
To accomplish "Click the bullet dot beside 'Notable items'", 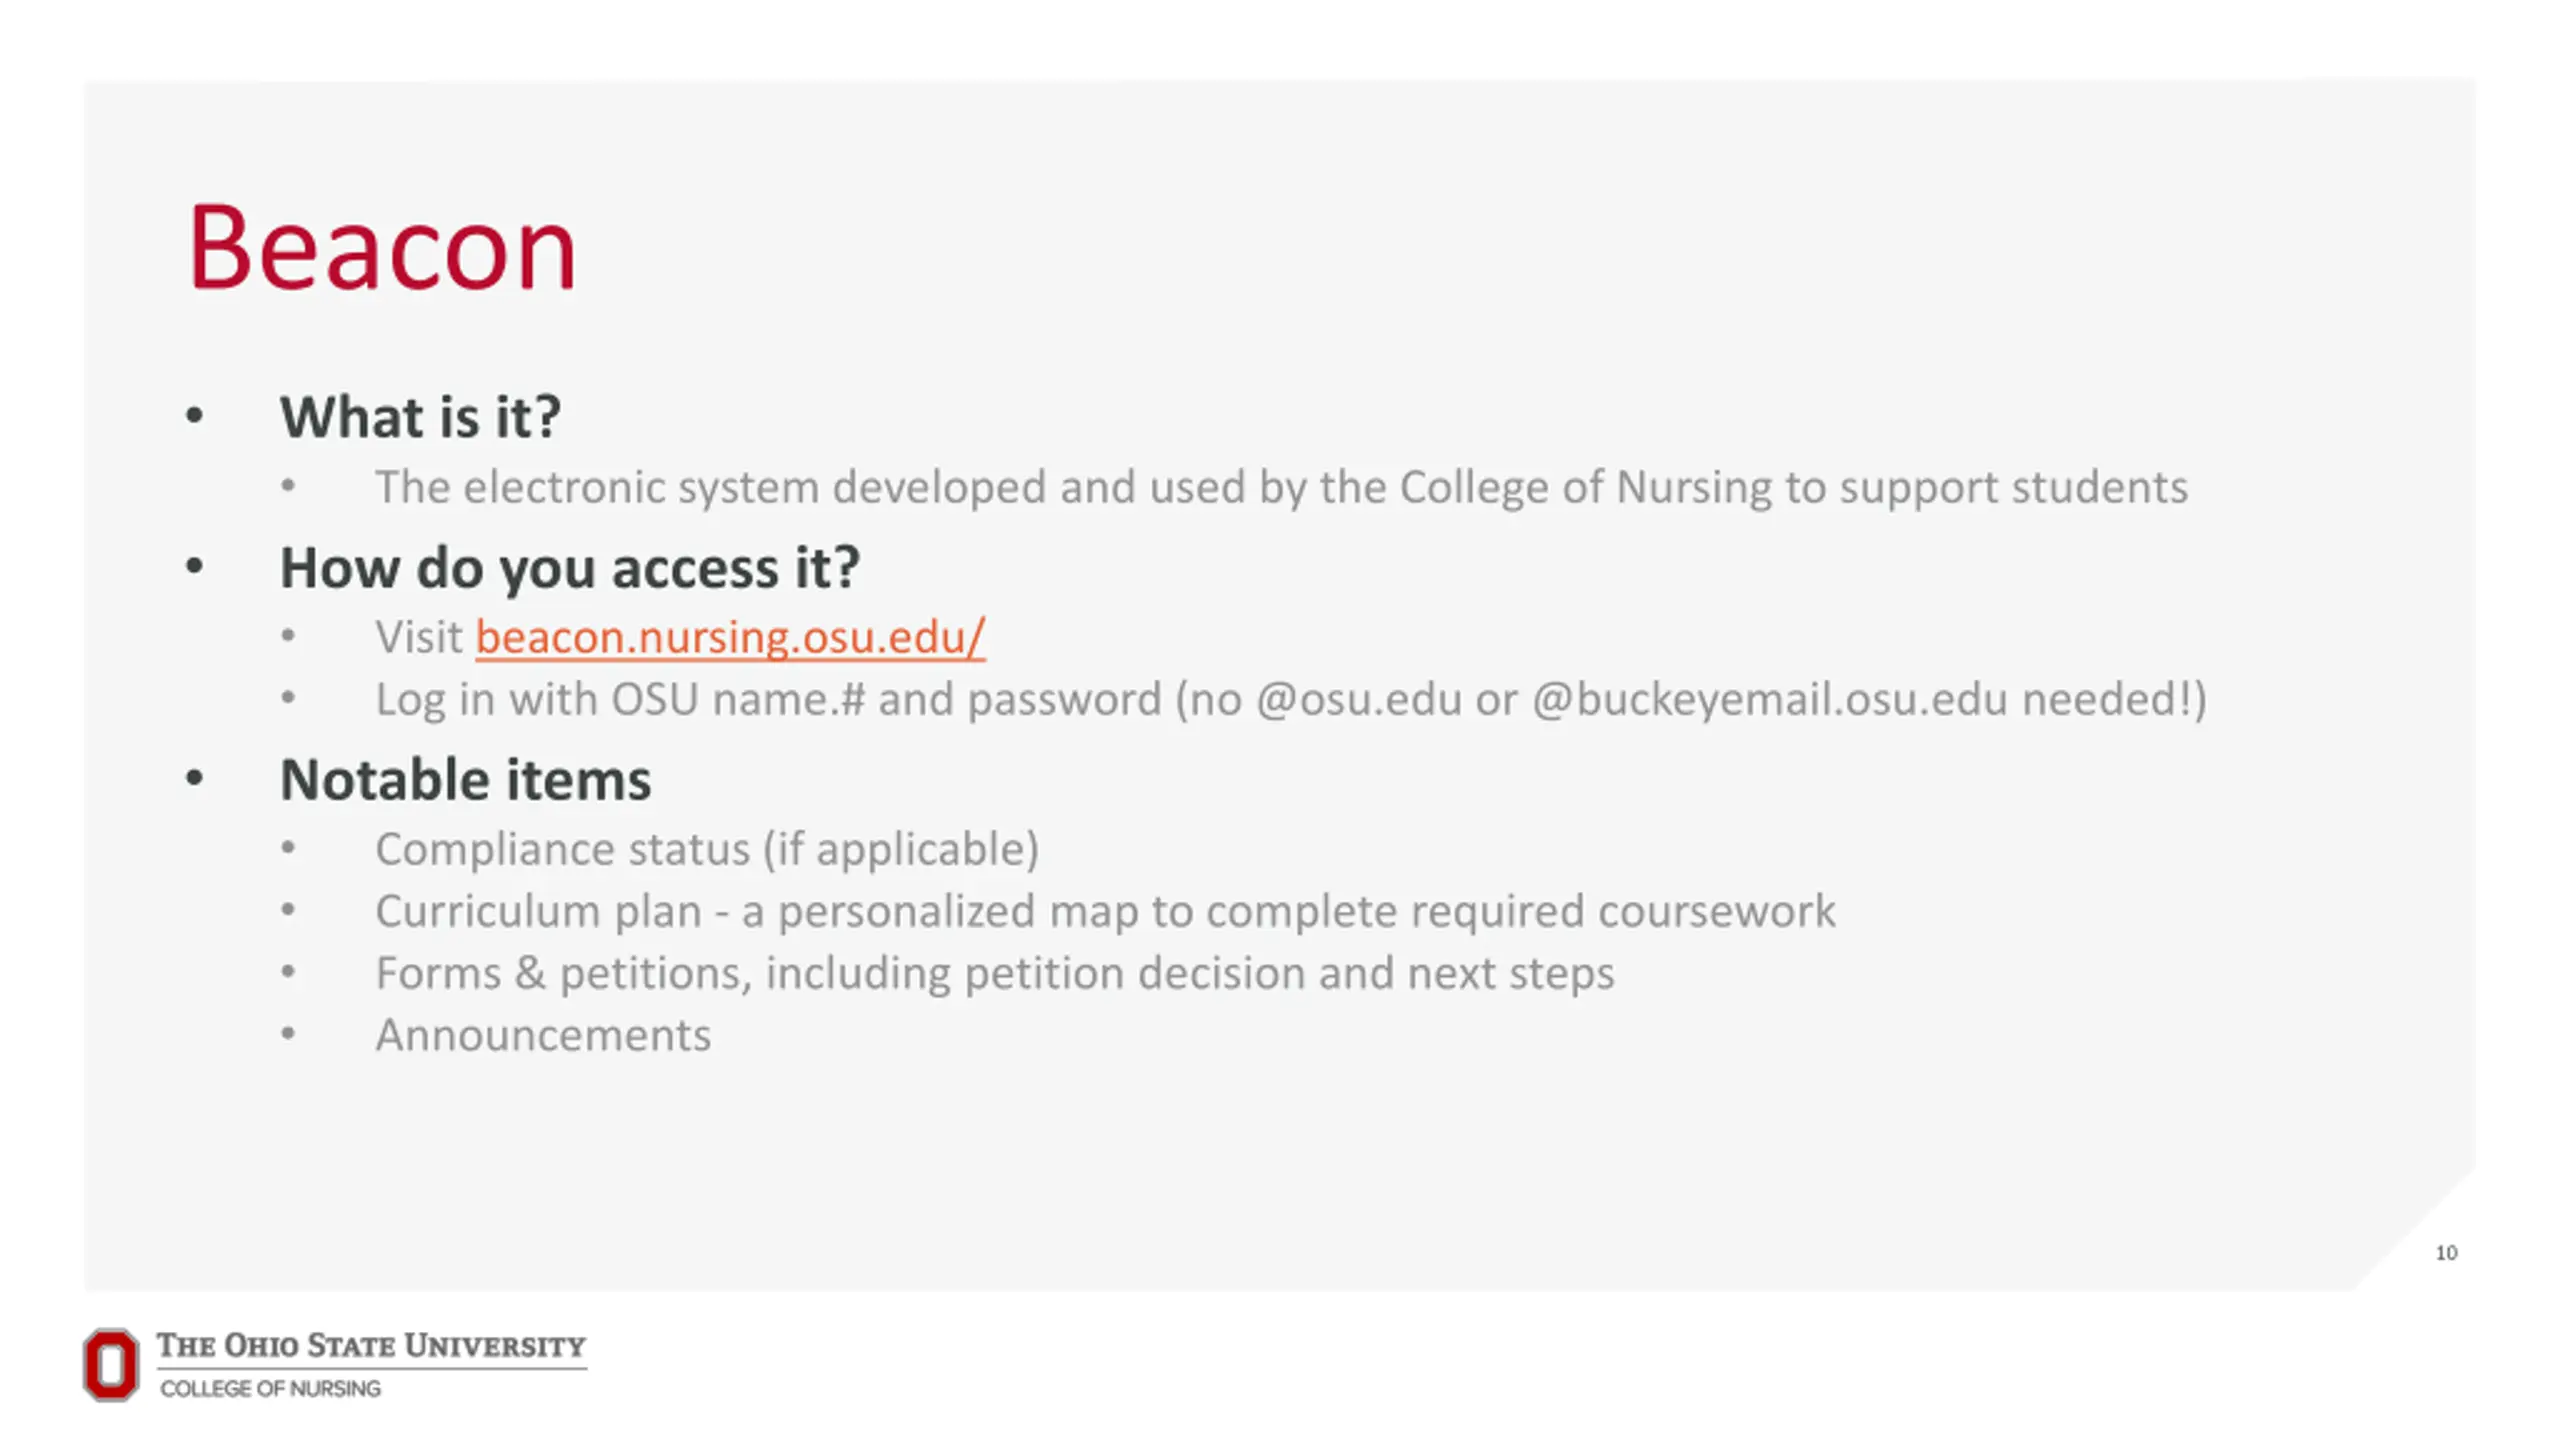I will [x=194, y=779].
